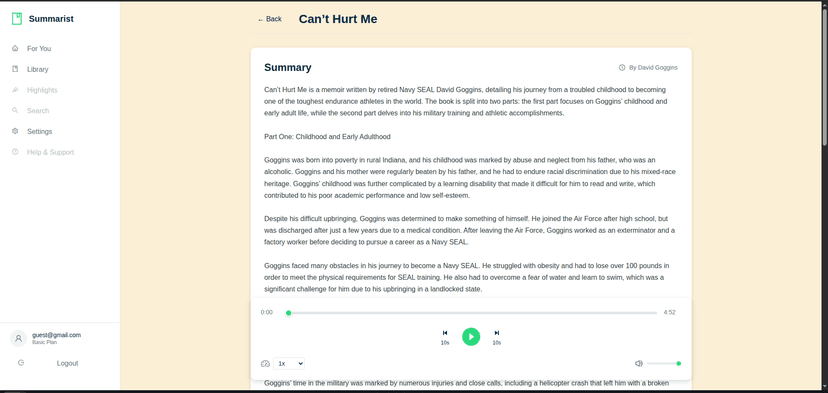
Task: Click the green seek handle at 0:00
Action: tap(288, 313)
